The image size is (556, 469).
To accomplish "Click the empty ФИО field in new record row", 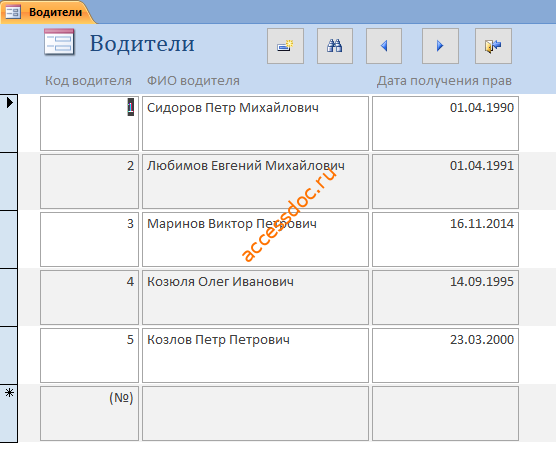I will coord(255,413).
